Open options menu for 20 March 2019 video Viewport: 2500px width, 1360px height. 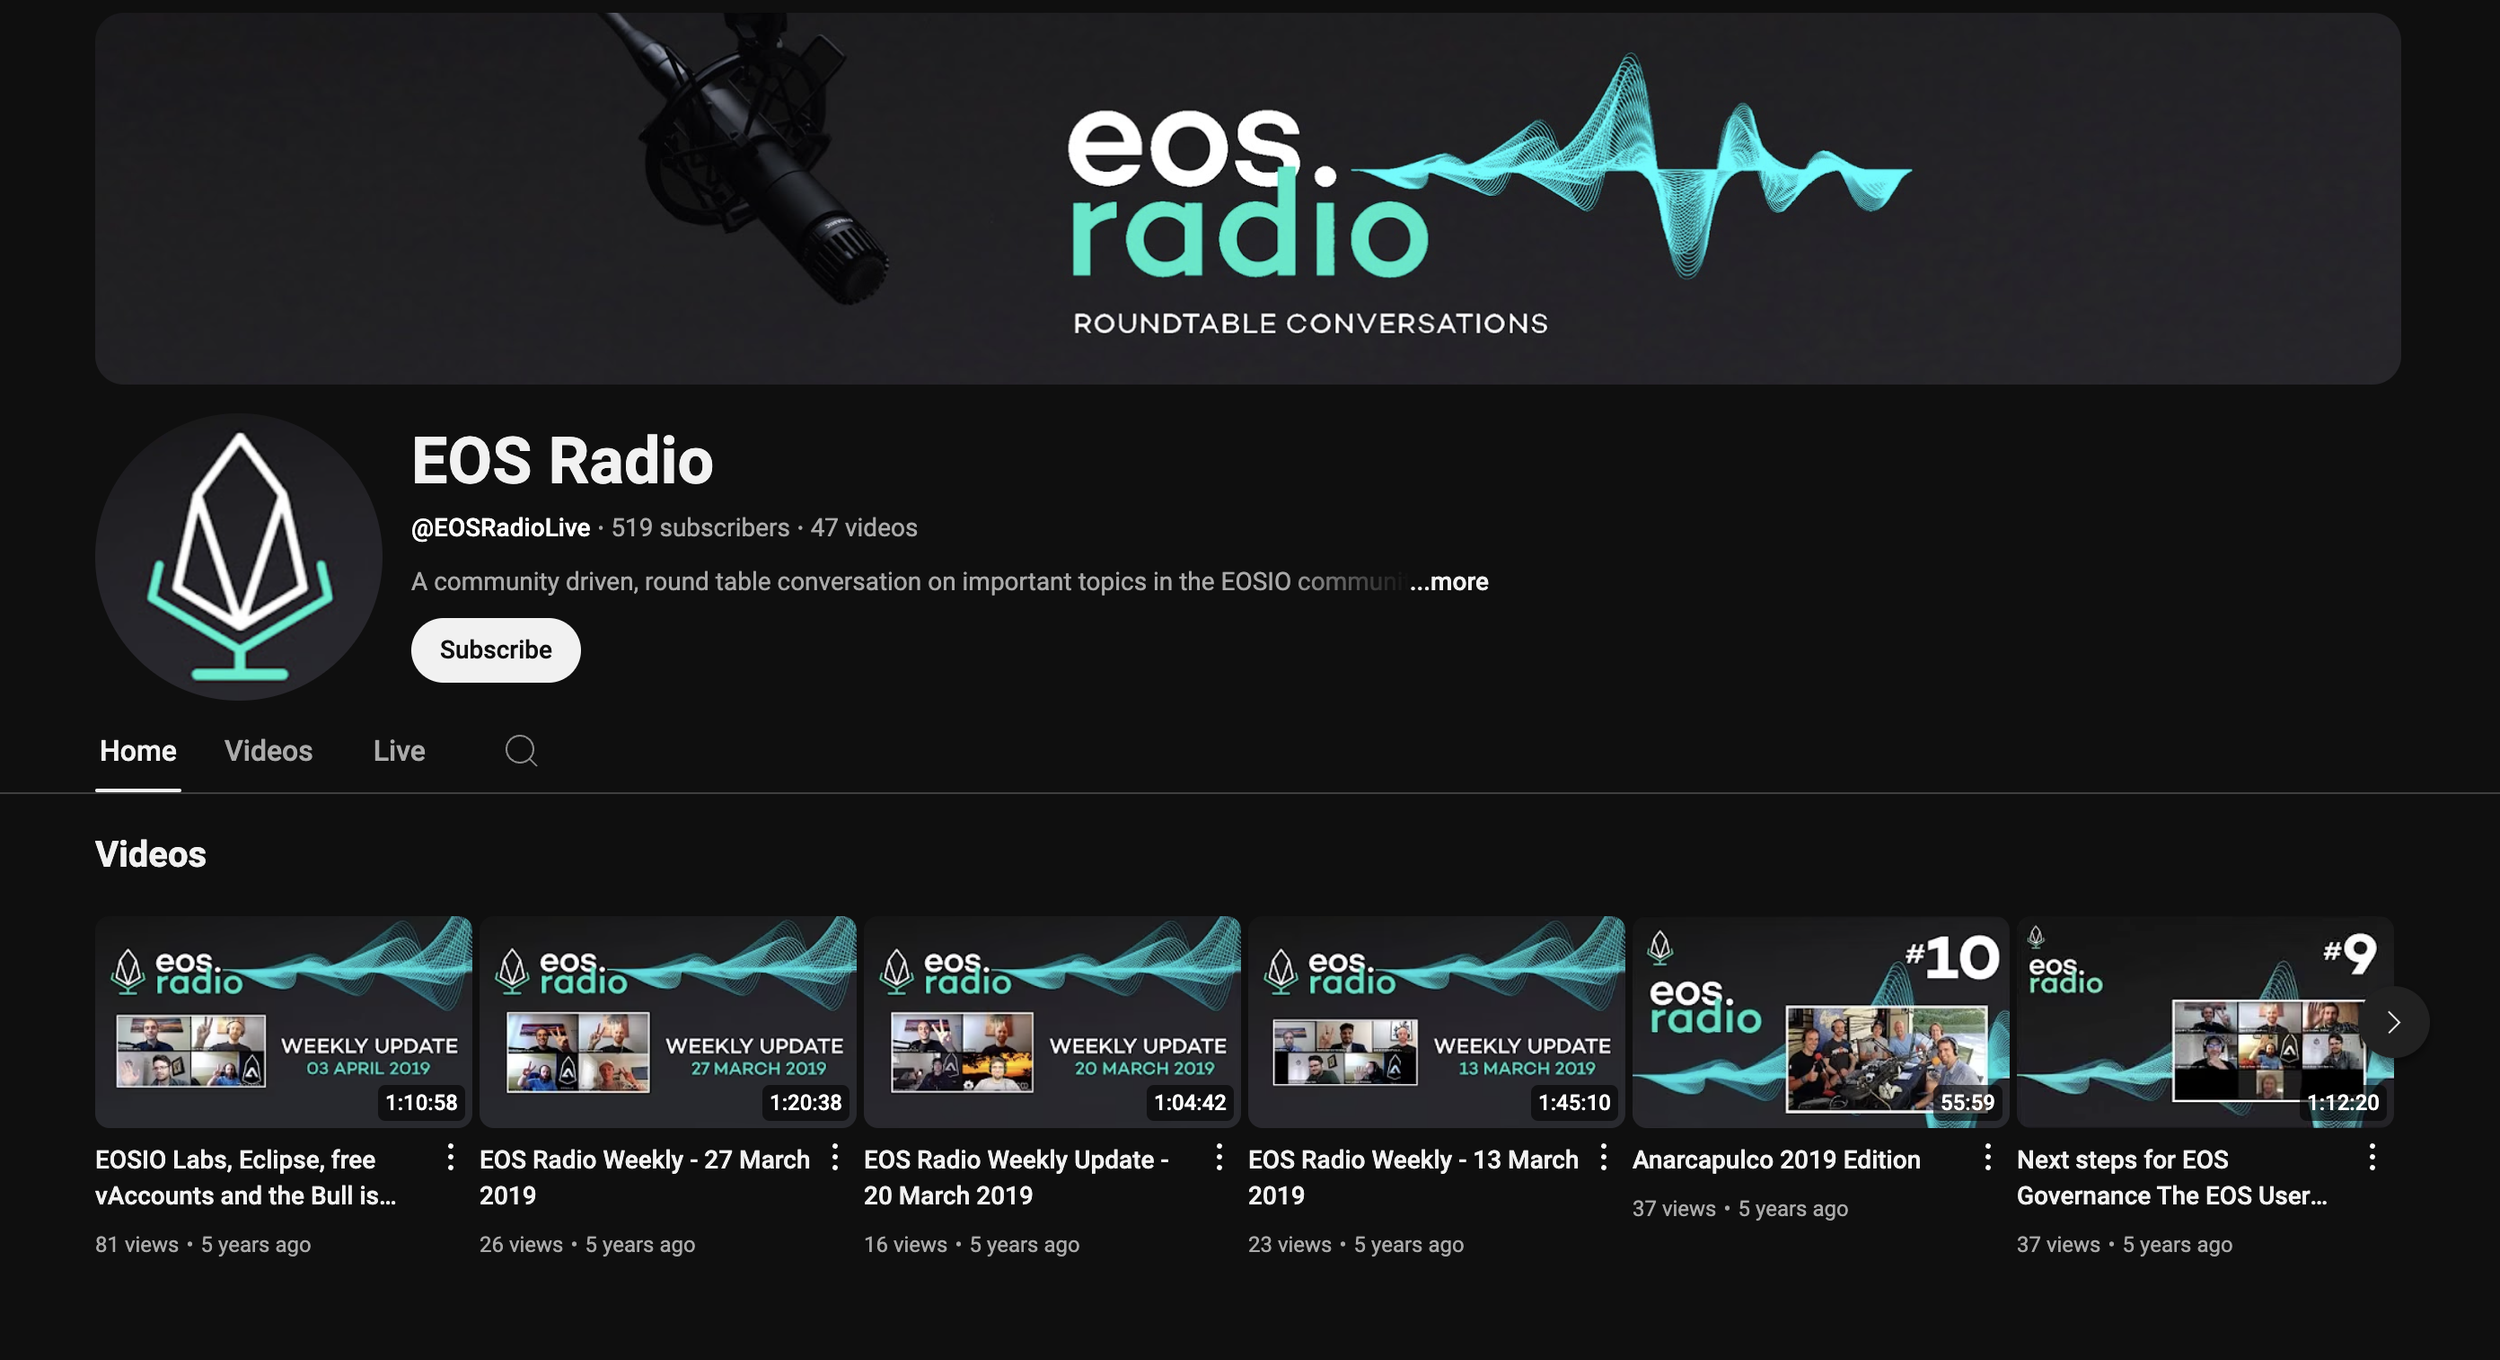[1219, 1158]
